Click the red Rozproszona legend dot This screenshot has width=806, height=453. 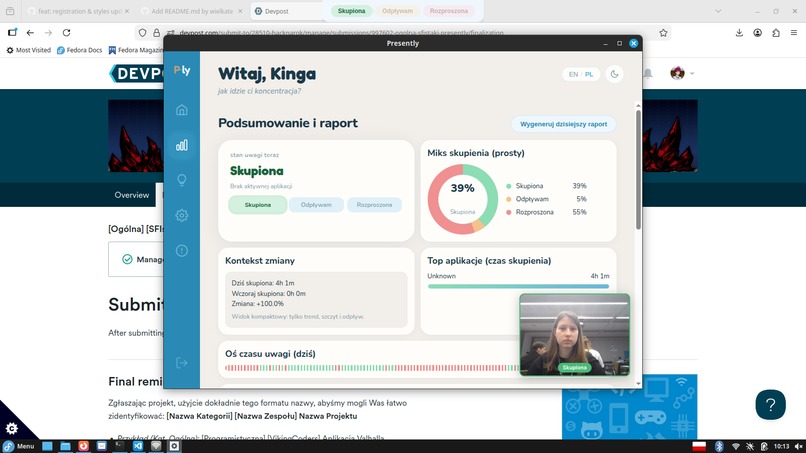[x=509, y=212]
